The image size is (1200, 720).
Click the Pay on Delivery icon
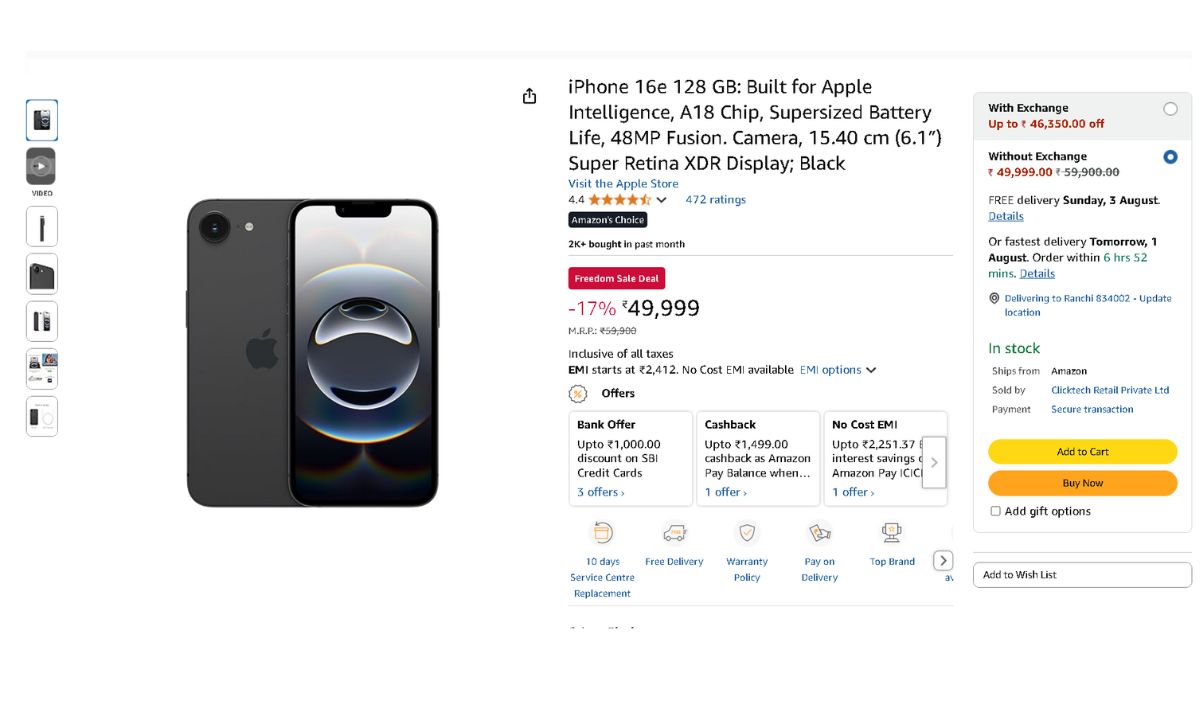pyautogui.click(x=819, y=533)
